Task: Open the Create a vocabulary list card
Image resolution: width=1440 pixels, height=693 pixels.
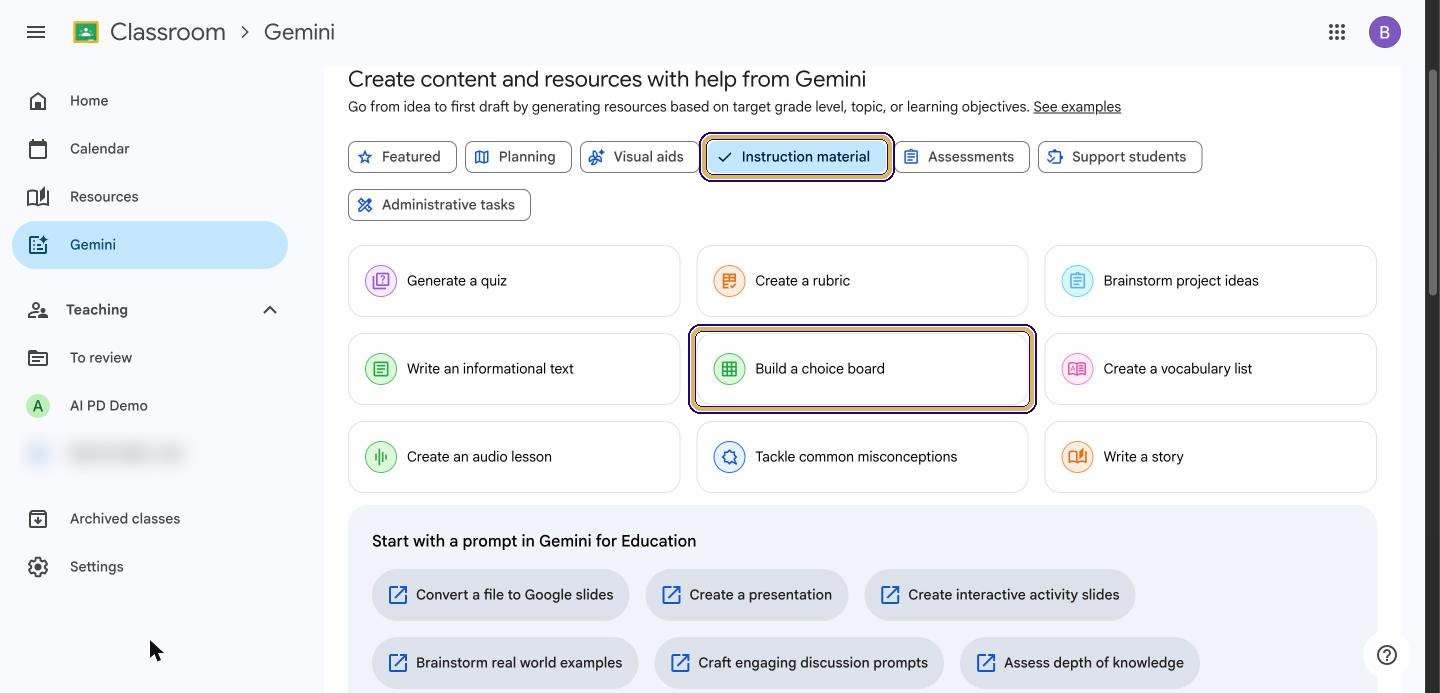Action: [1210, 369]
